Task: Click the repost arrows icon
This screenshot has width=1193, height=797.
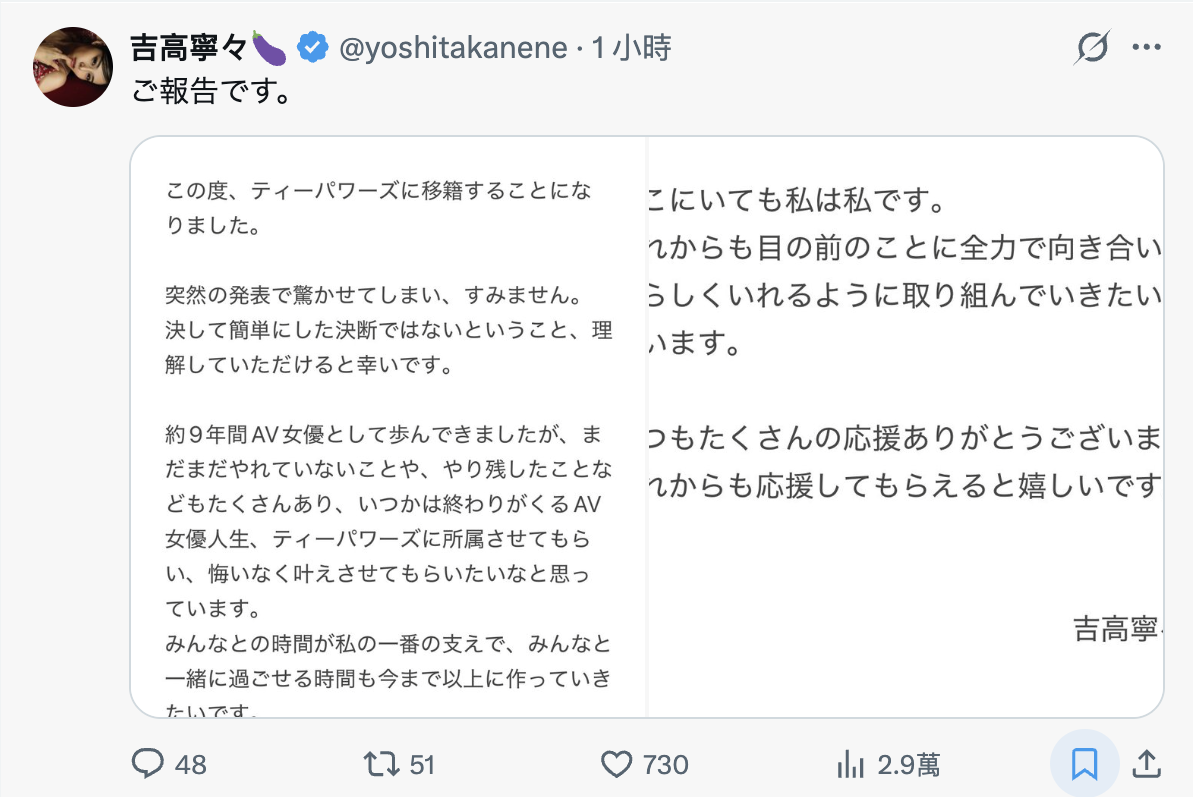Action: (x=379, y=765)
